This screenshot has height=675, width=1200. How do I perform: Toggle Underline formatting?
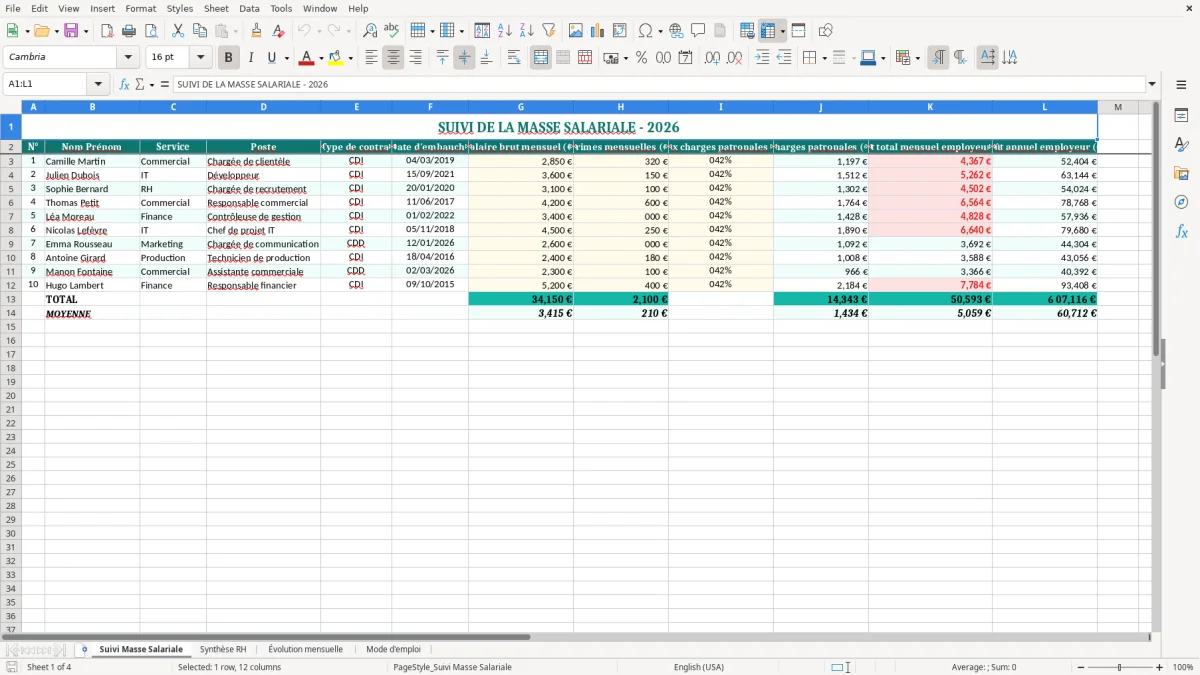click(x=272, y=58)
